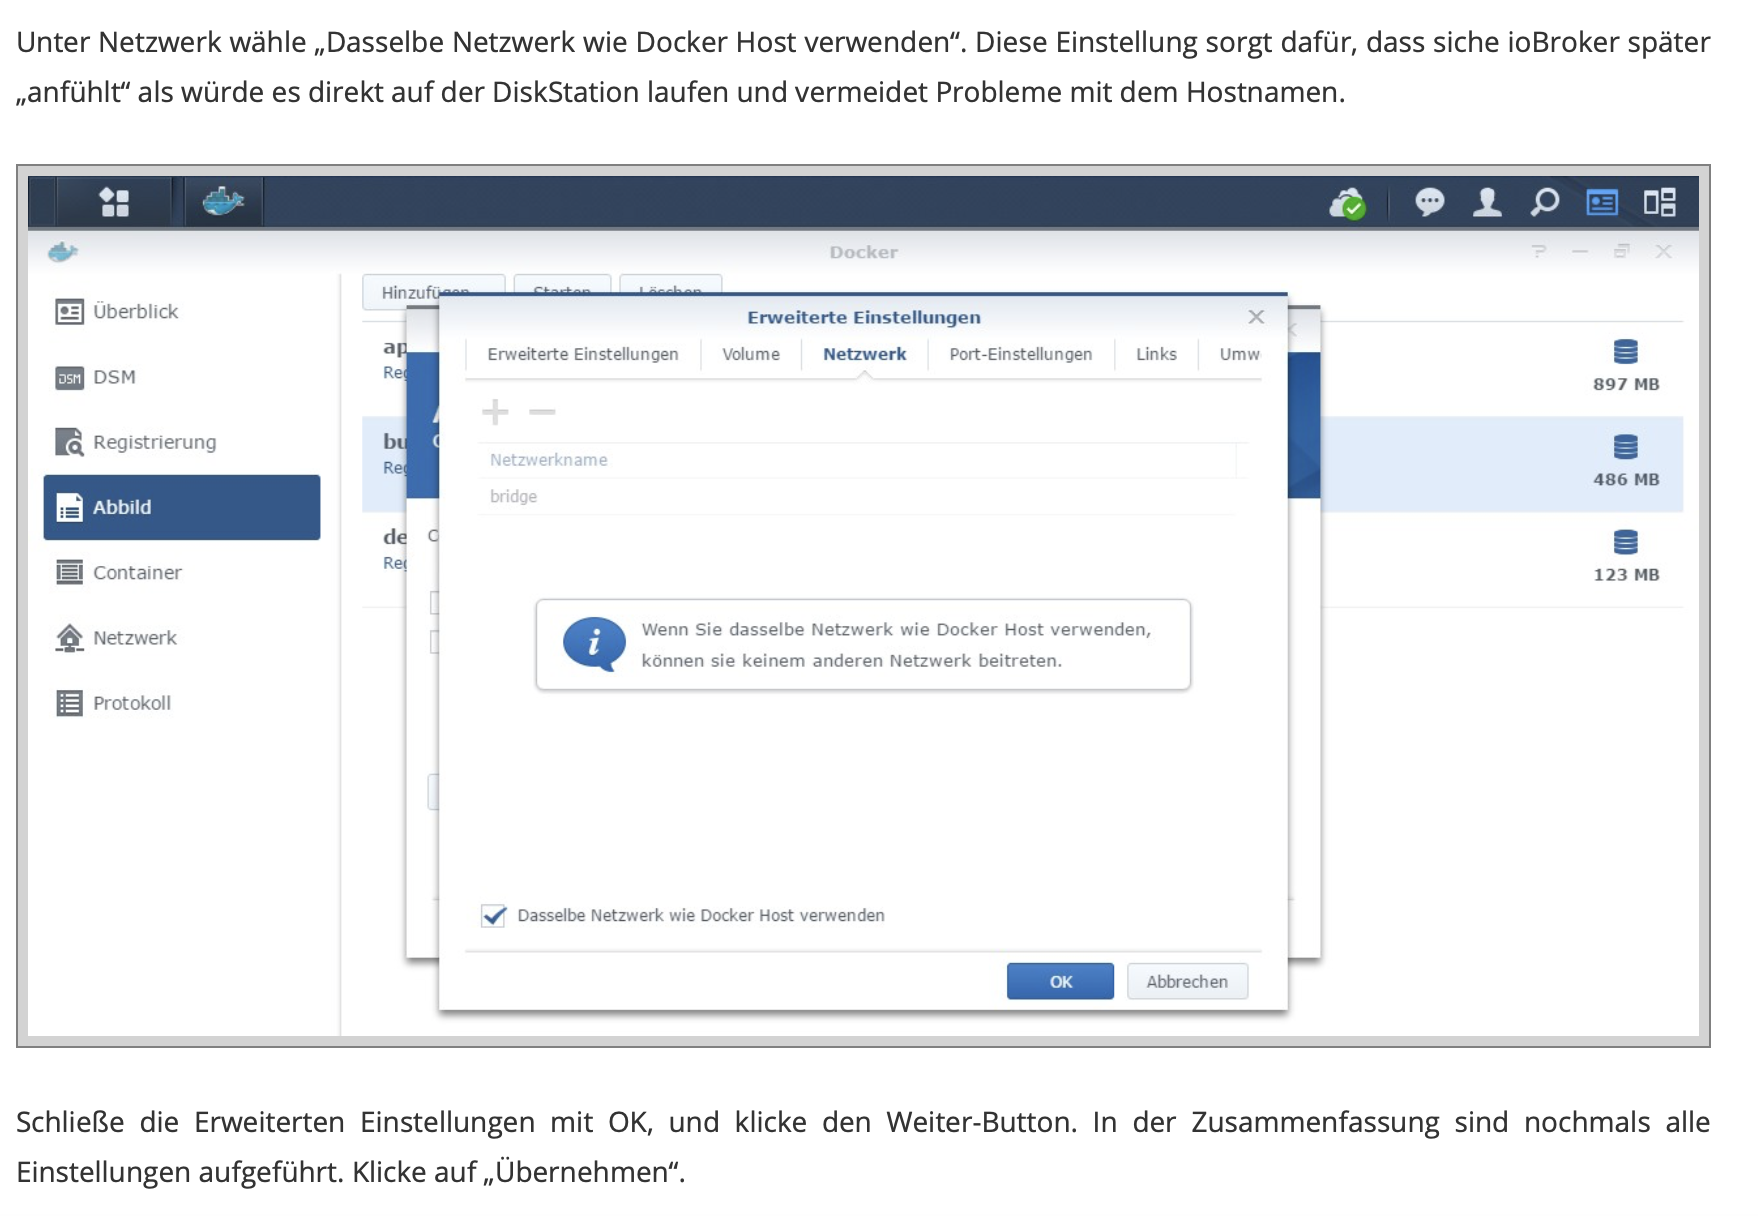This screenshot has height=1216, width=1758.
Task: Select Abbild in sidebar
Action: (182, 507)
